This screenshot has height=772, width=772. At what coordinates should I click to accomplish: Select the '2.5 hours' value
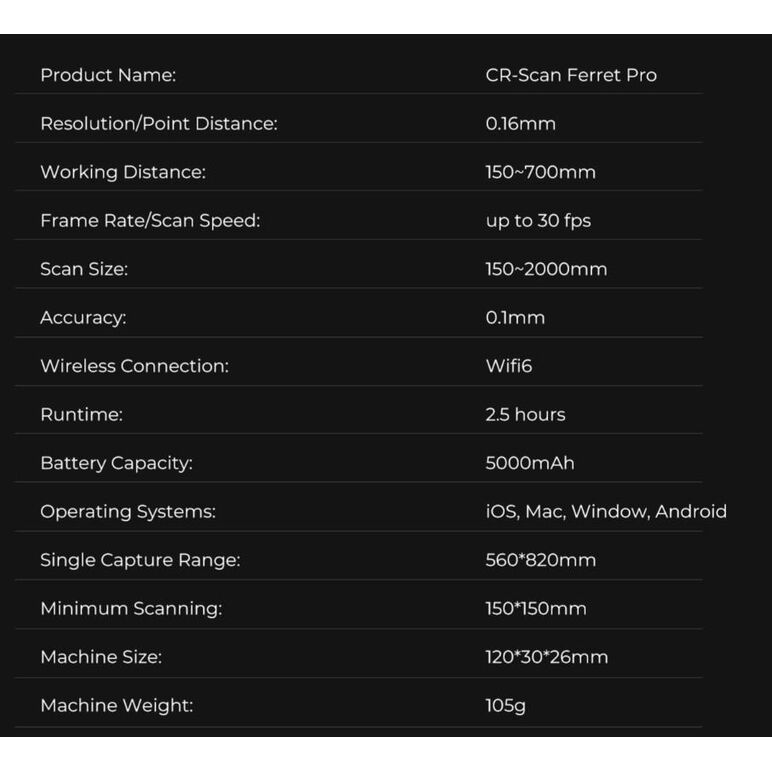[525, 415]
